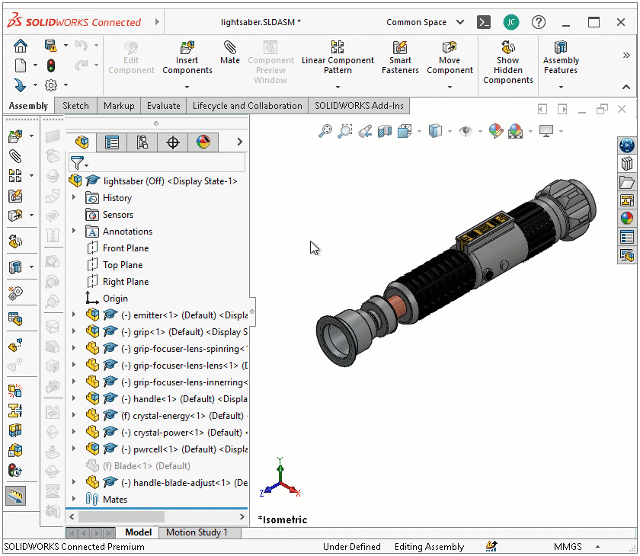This screenshot has height=556, width=640.
Task: Click Insert Components in the ribbon
Action: pyautogui.click(x=187, y=58)
